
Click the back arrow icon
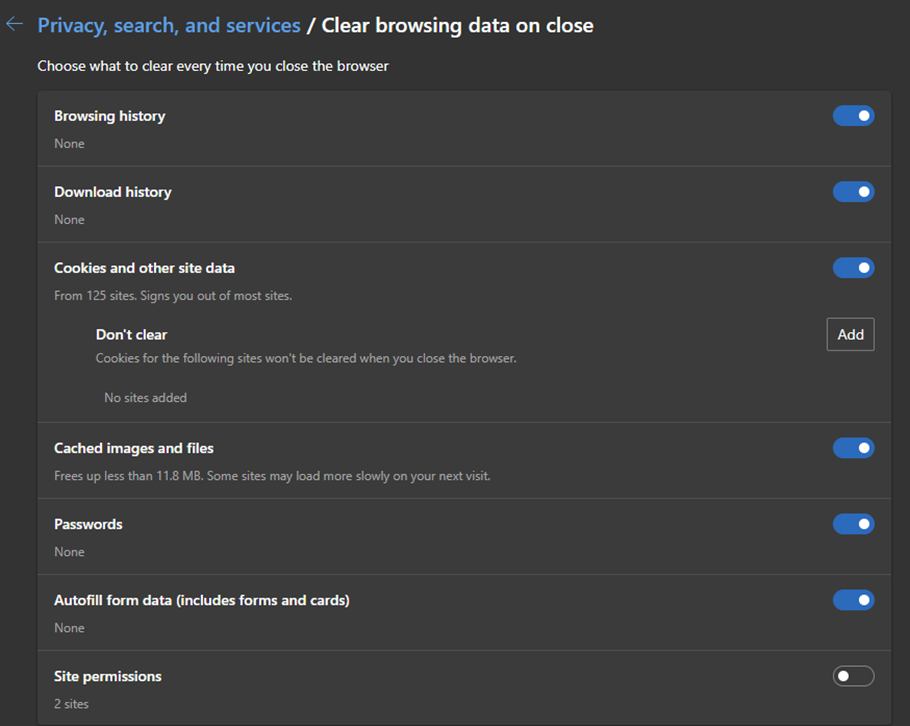[14, 24]
